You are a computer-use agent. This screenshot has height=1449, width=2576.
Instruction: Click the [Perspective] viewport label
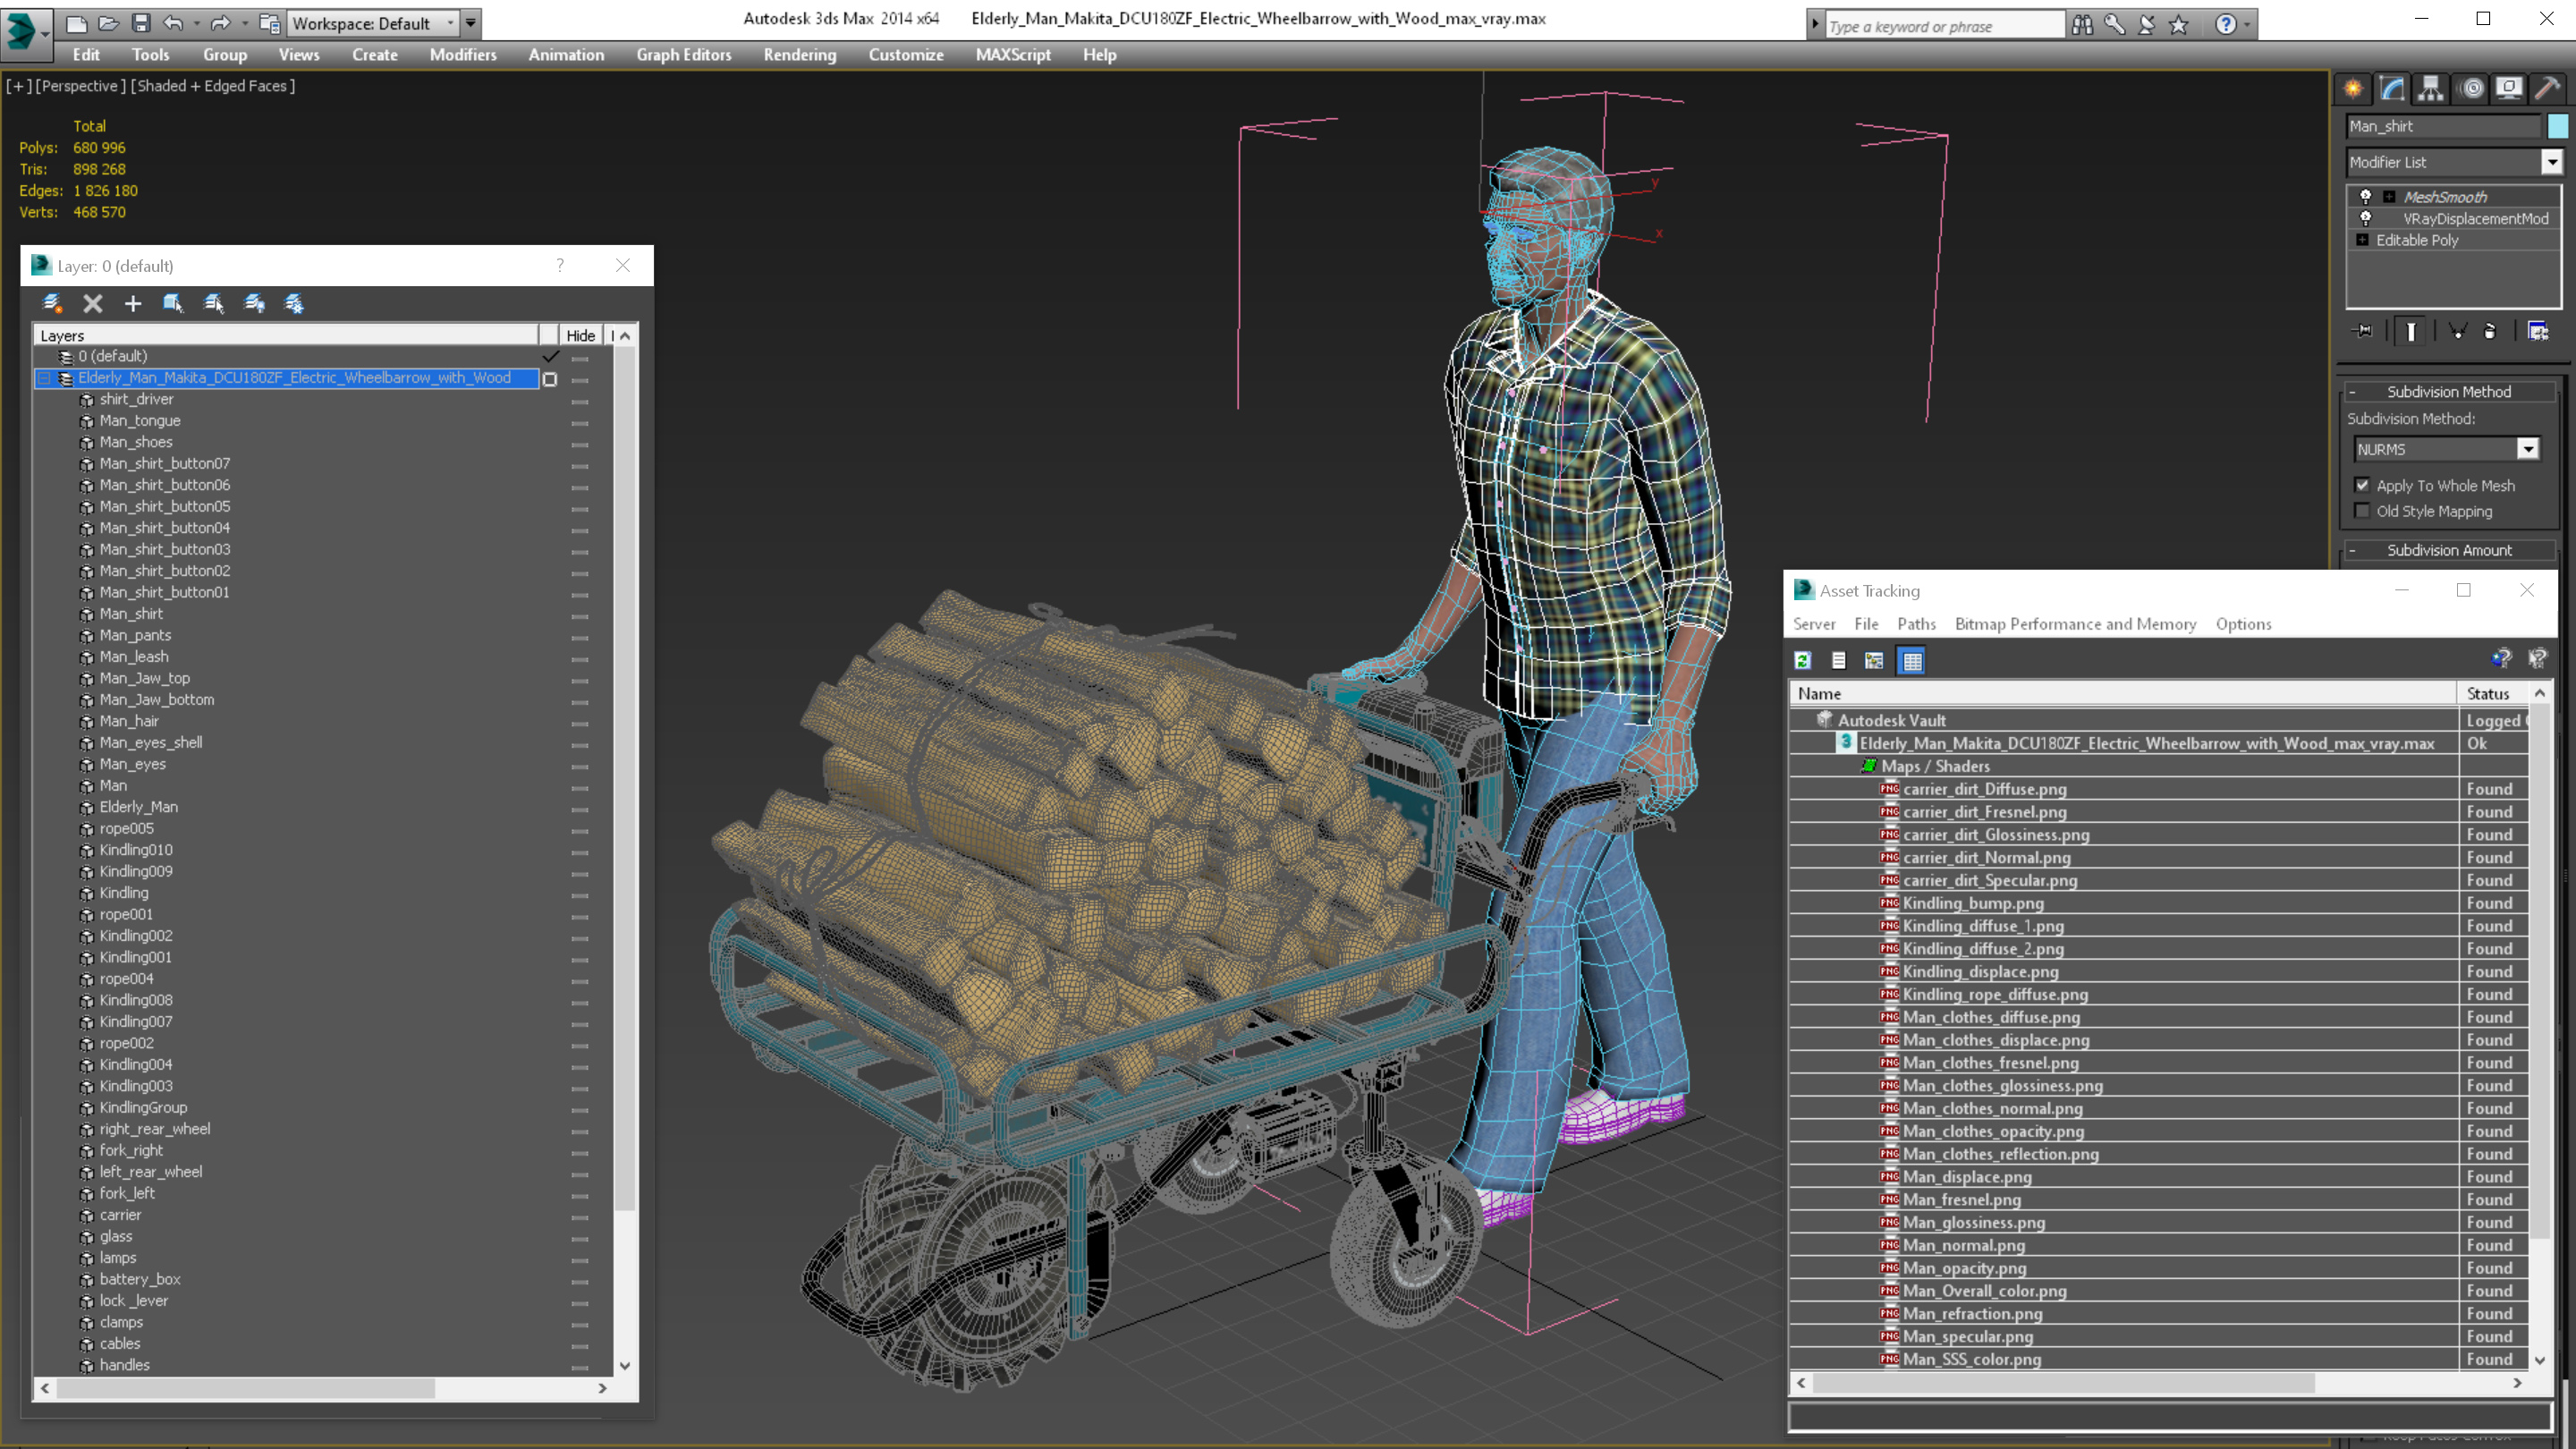(x=81, y=86)
